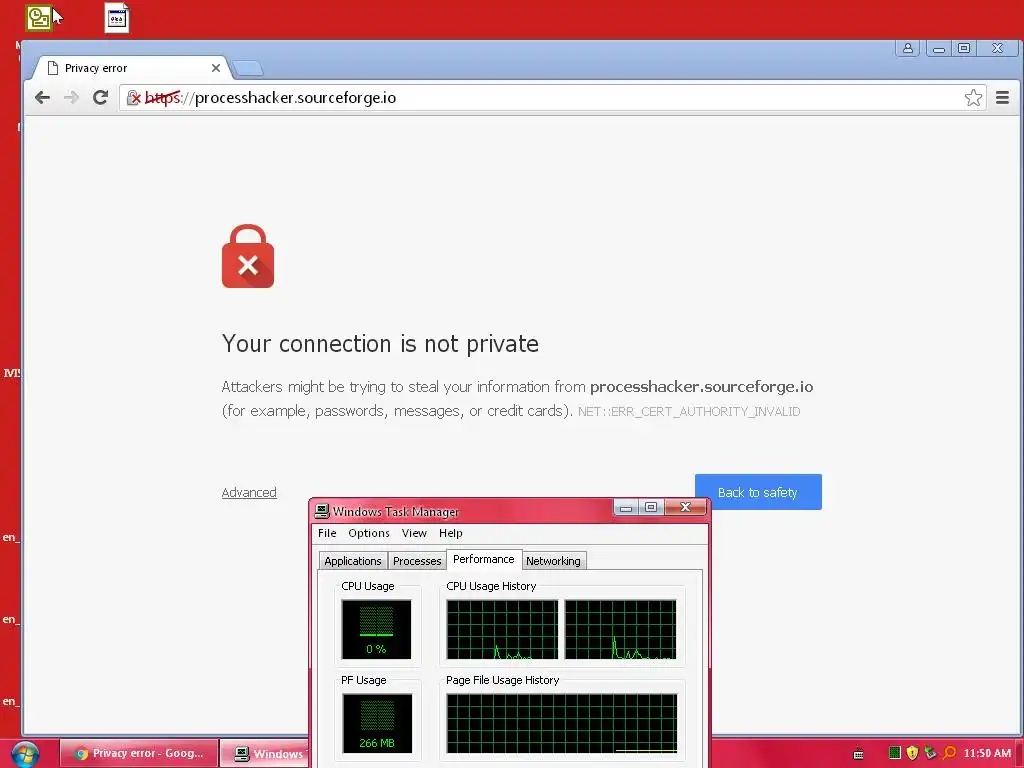This screenshot has width=1024, height=768.
Task: Click the red broken padlock image
Action: point(248,256)
